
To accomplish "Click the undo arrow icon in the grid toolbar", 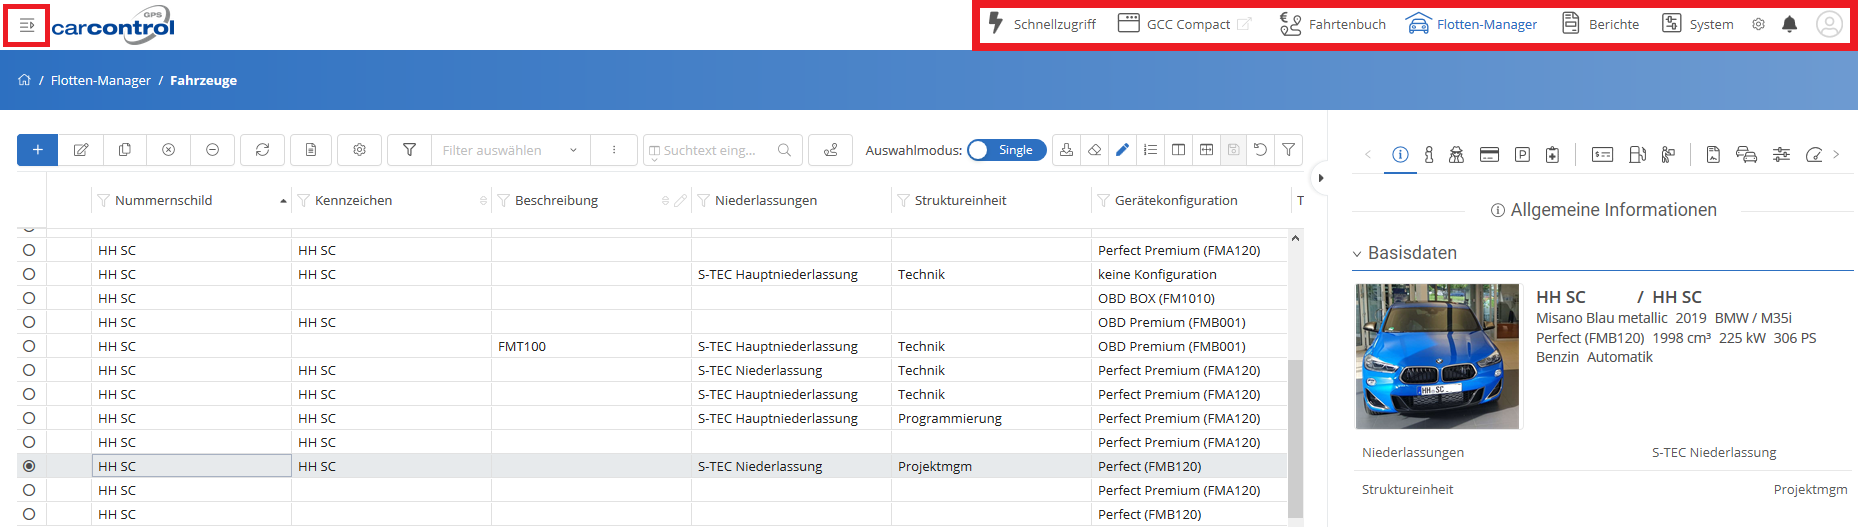I will coord(1261,150).
